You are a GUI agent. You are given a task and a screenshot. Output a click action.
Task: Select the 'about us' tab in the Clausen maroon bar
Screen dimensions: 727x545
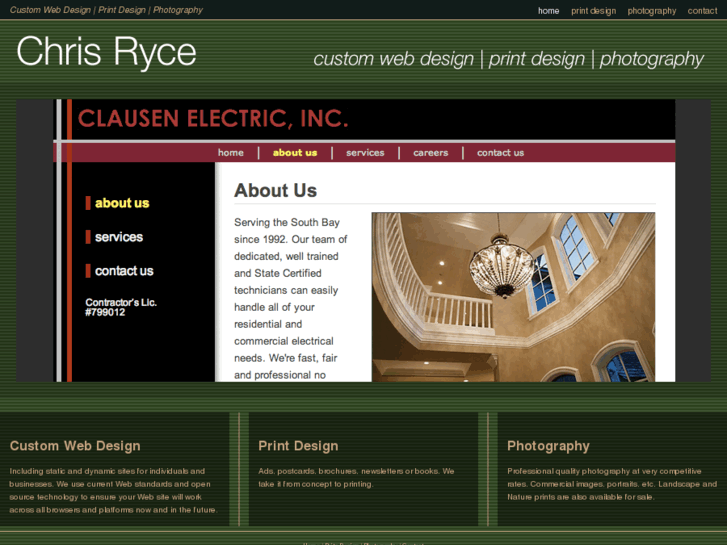[295, 153]
